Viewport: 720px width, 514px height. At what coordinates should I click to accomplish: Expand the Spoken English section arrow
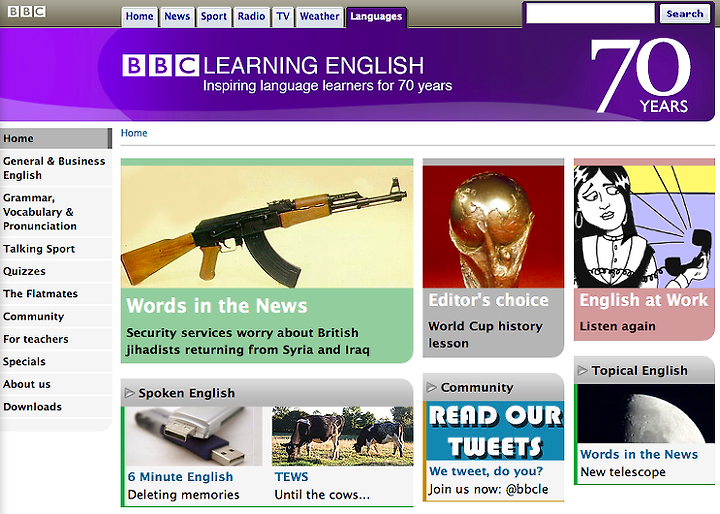129,393
